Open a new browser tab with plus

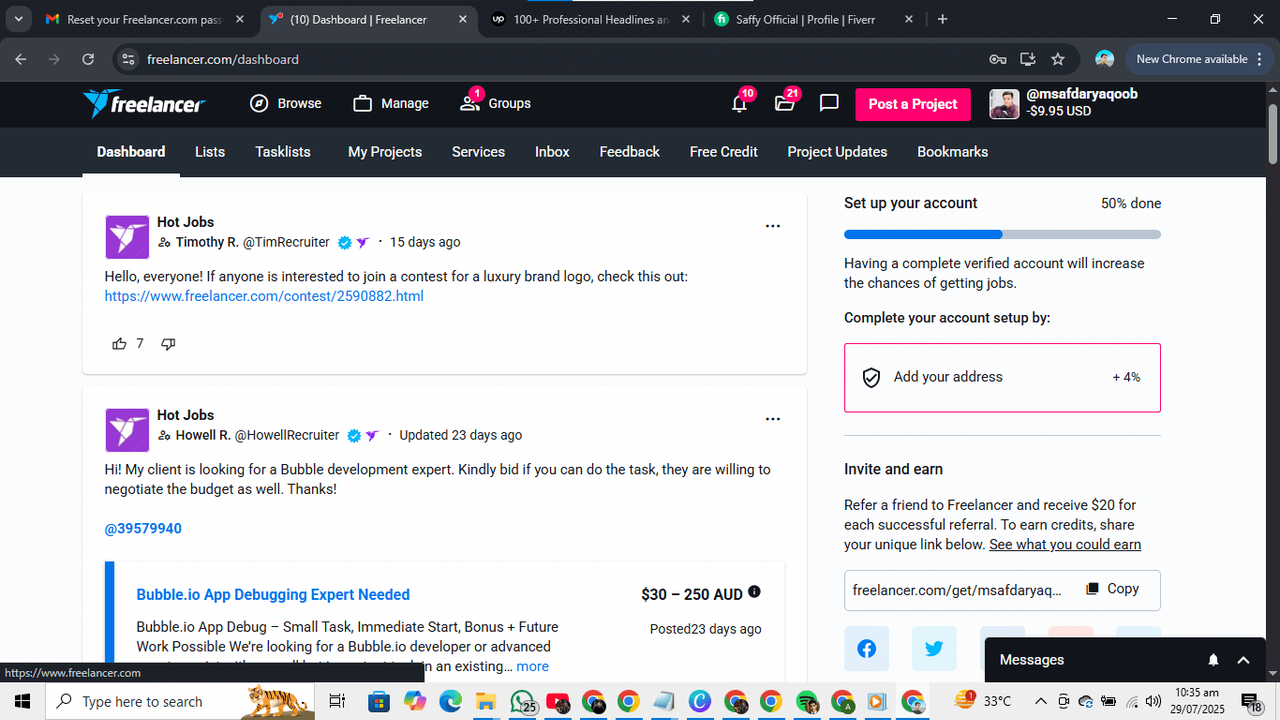[x=943, y=19]
